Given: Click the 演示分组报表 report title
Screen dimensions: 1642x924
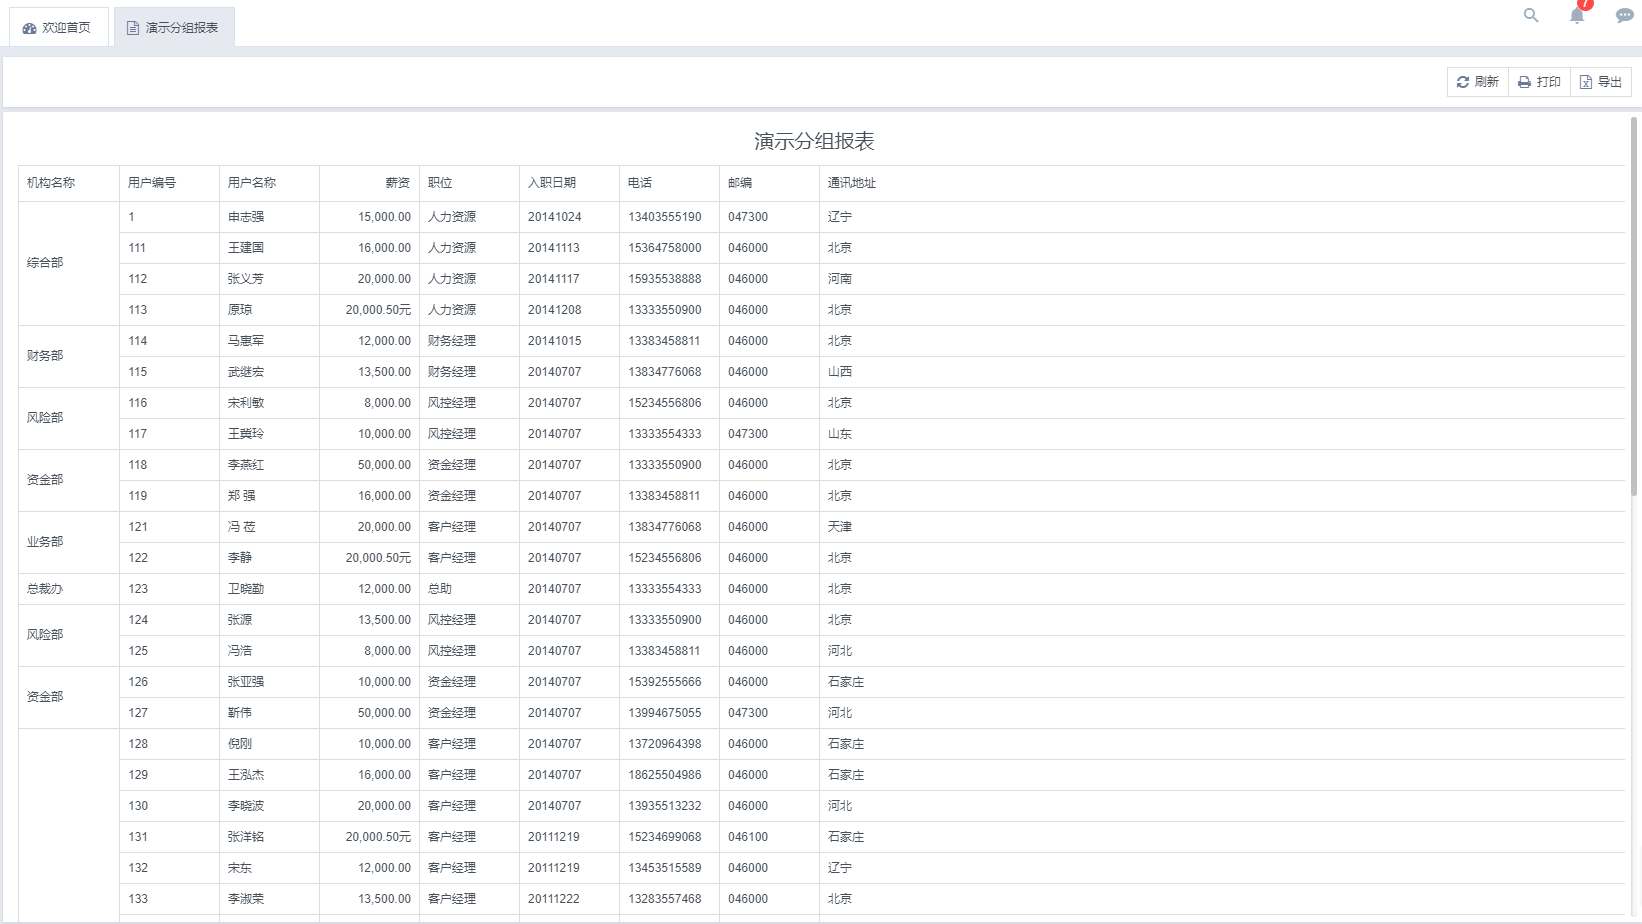Looking at the screenshot, I should coord(814,141).
